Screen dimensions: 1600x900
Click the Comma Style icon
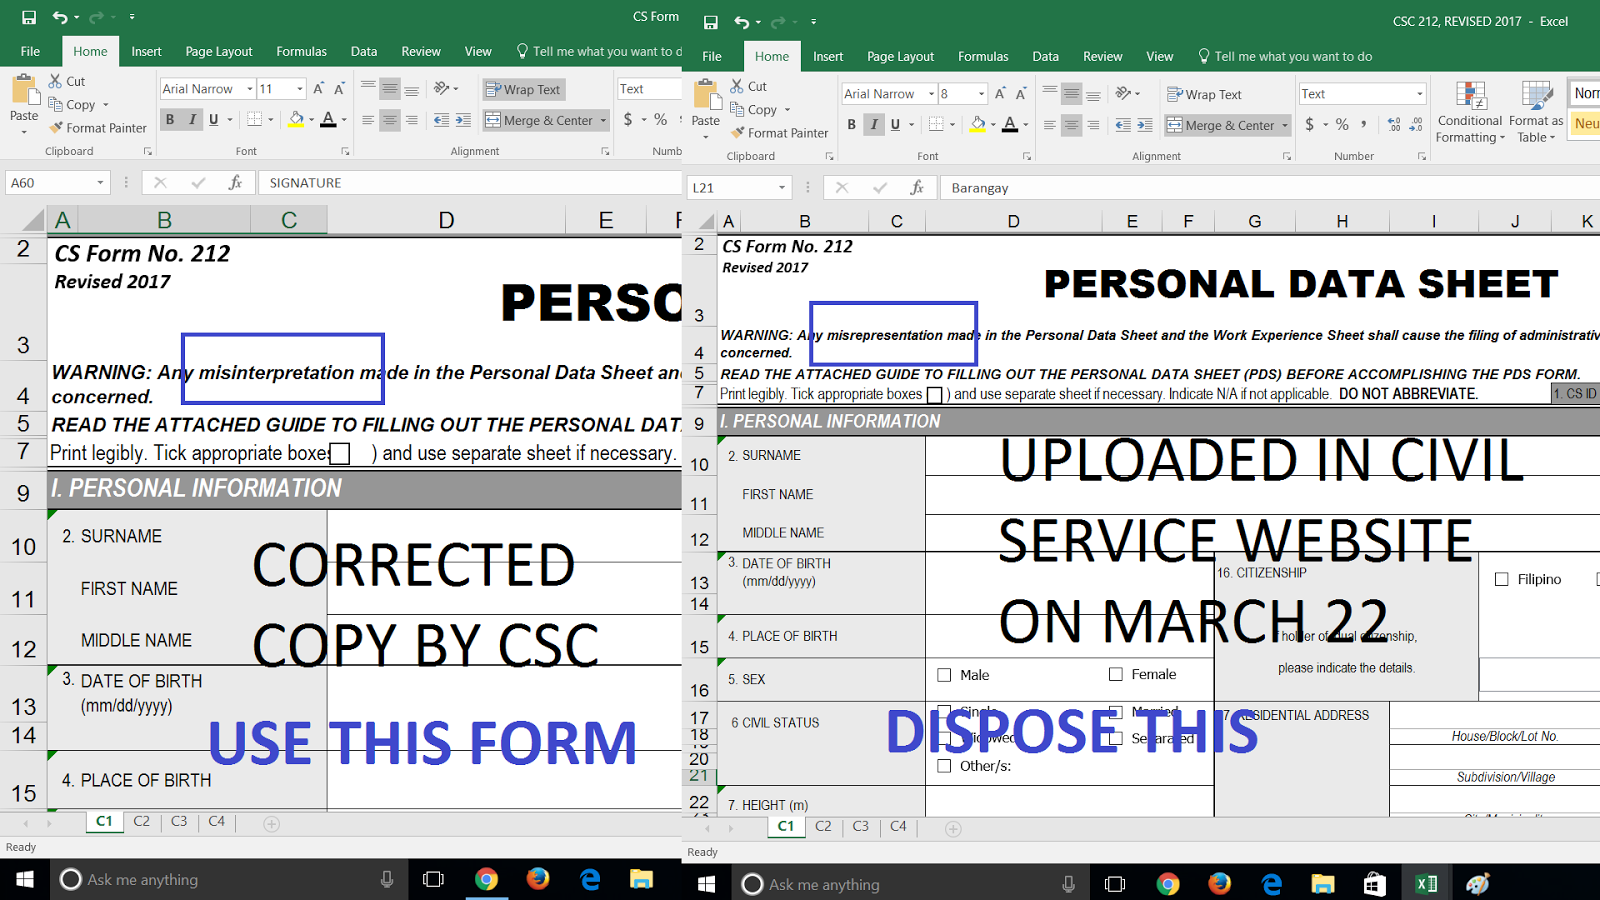(1362, 125)
